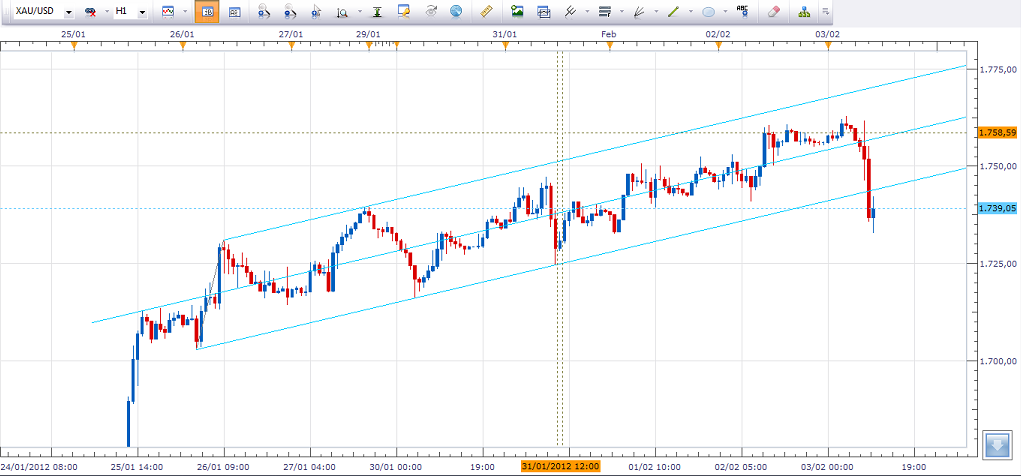
Task: Click the blue globe icon
Action: 456,12
